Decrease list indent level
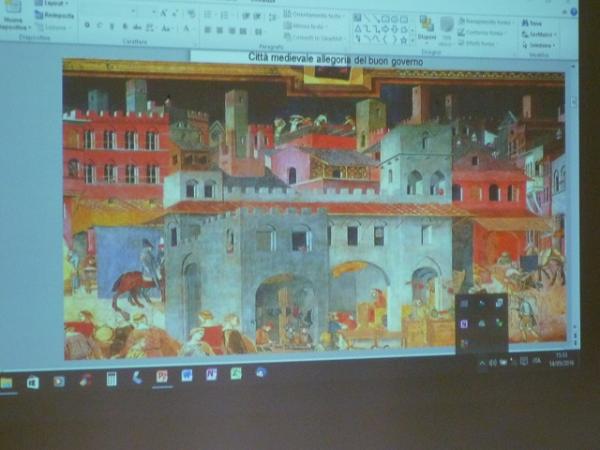This screenshot has height=450, width=600. 246,16
